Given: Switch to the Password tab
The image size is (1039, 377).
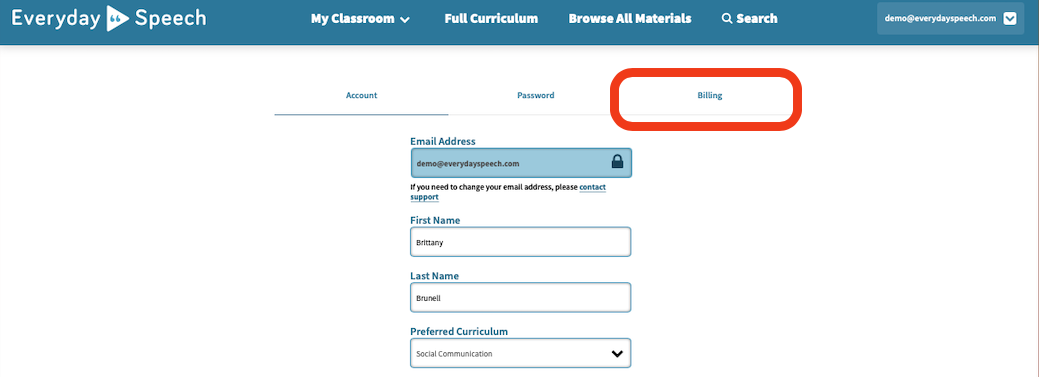Looking at the screenshot, I should click(x=535, y=95).
